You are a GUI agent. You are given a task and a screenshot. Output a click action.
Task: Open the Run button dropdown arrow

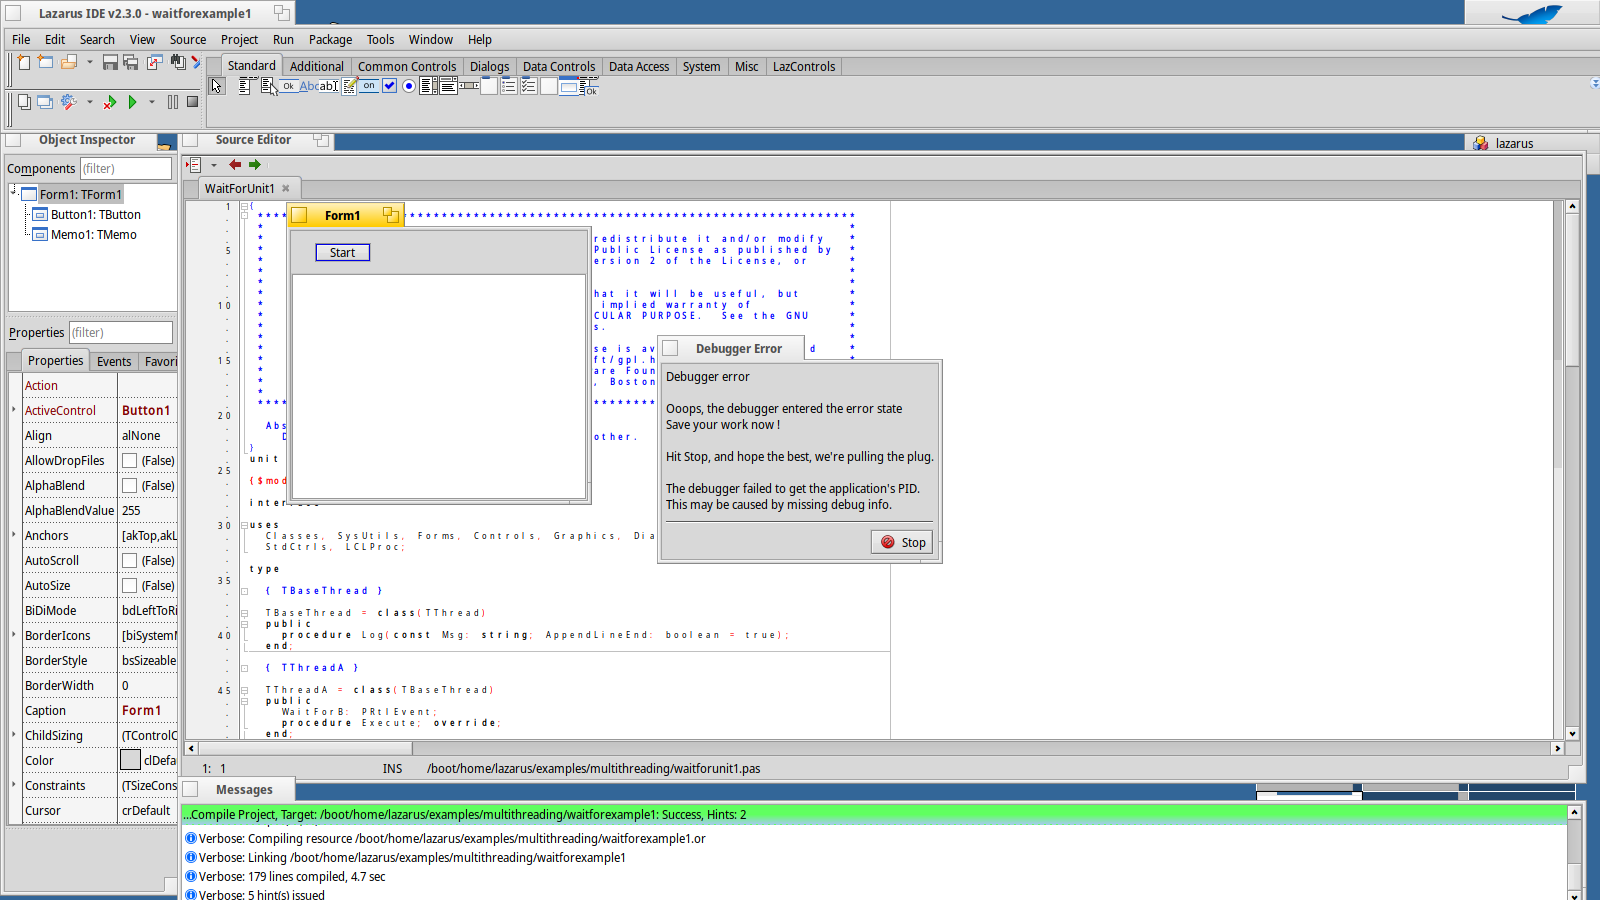(x=152, y=102)
